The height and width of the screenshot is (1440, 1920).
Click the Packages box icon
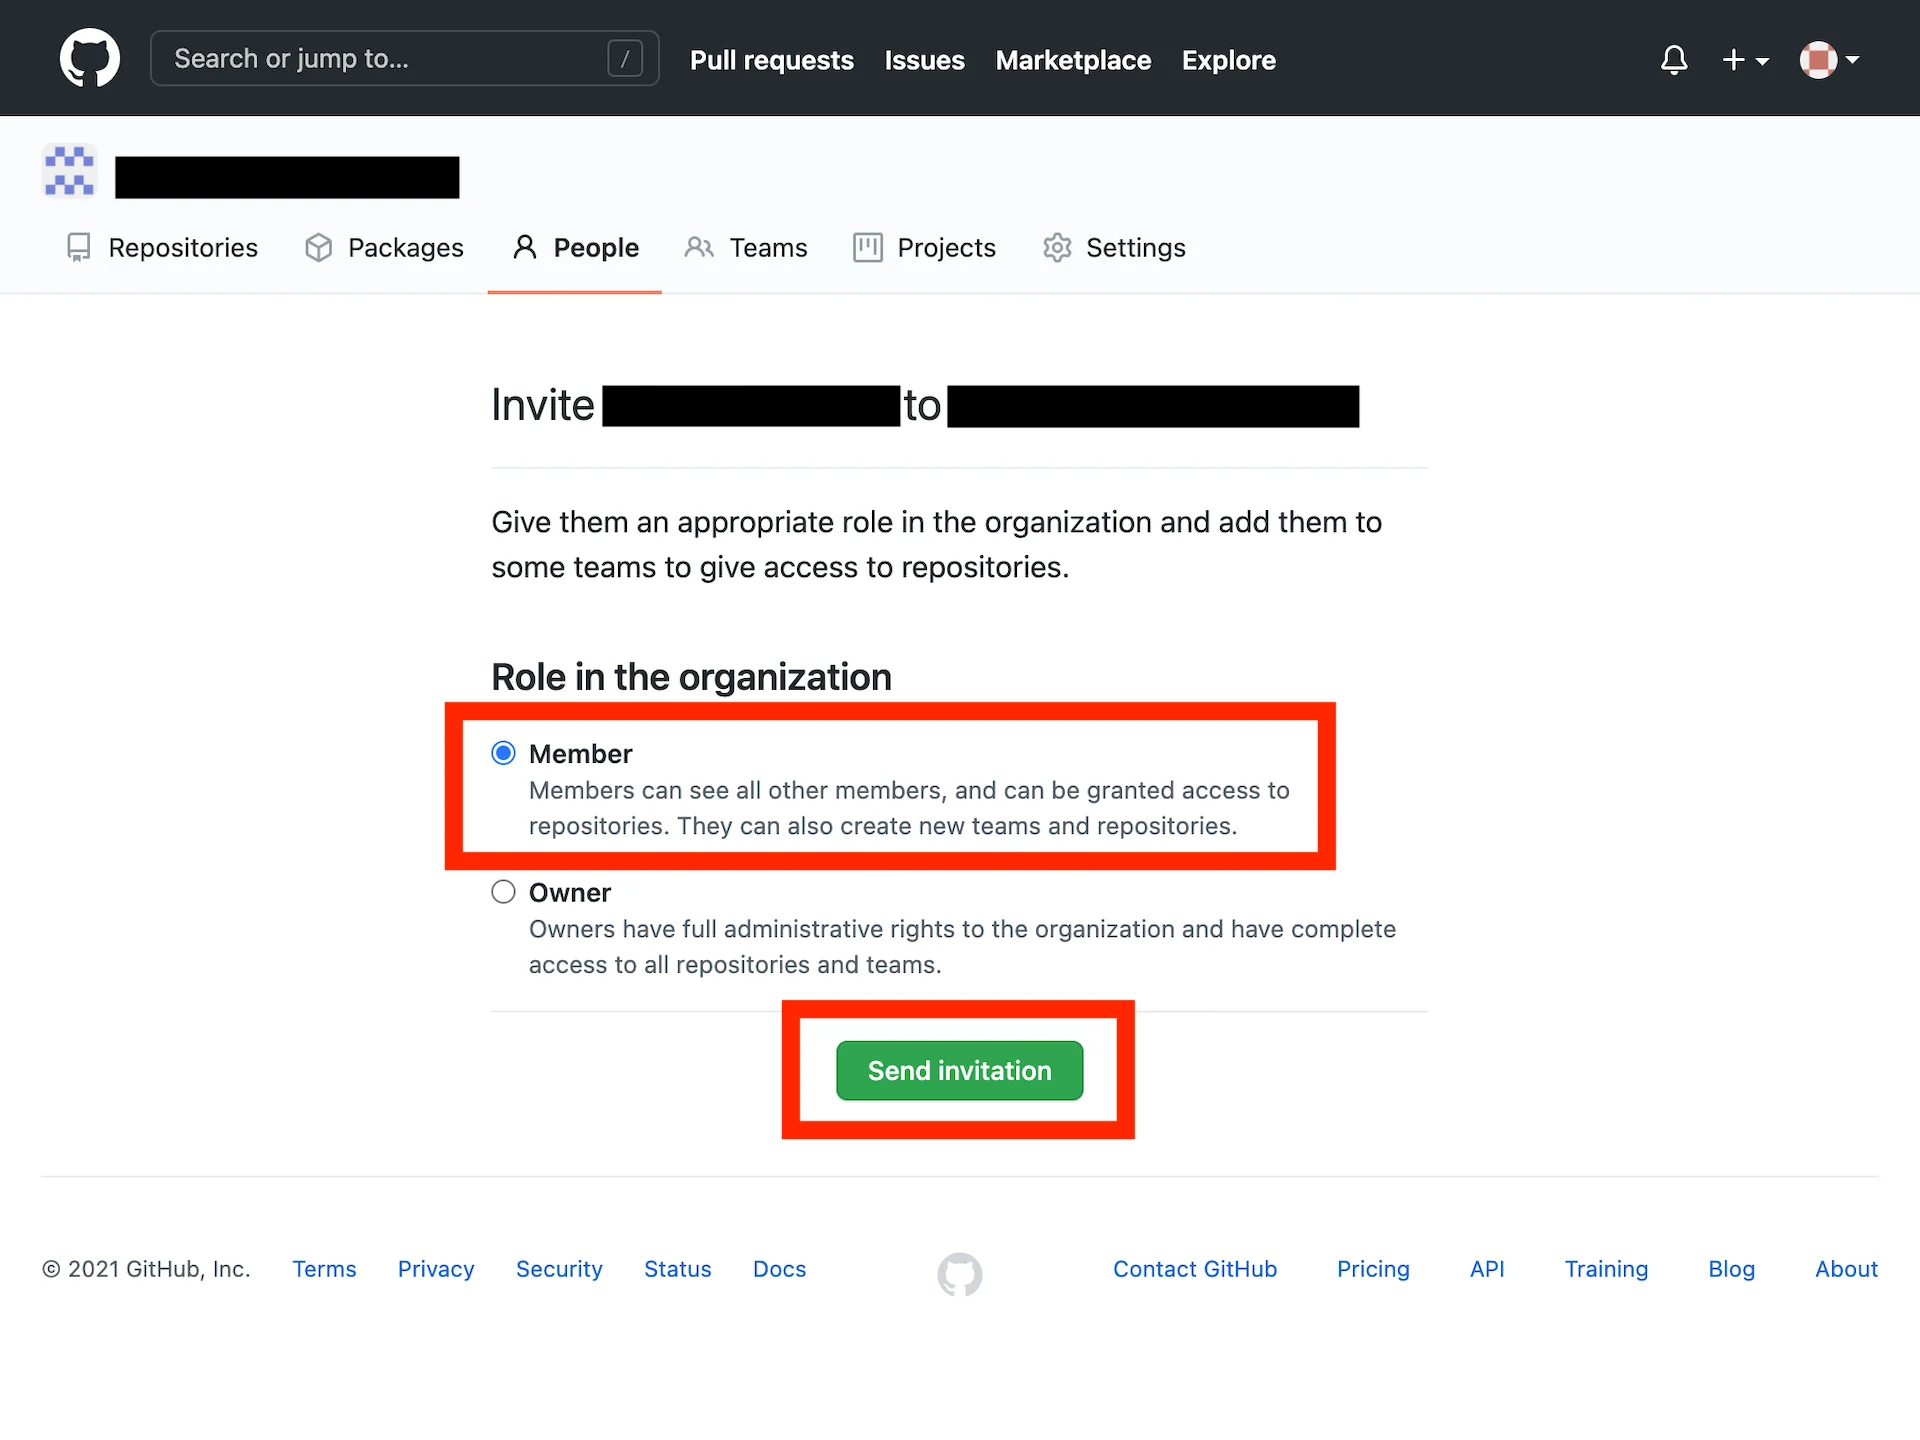click(x=317, y=247)
